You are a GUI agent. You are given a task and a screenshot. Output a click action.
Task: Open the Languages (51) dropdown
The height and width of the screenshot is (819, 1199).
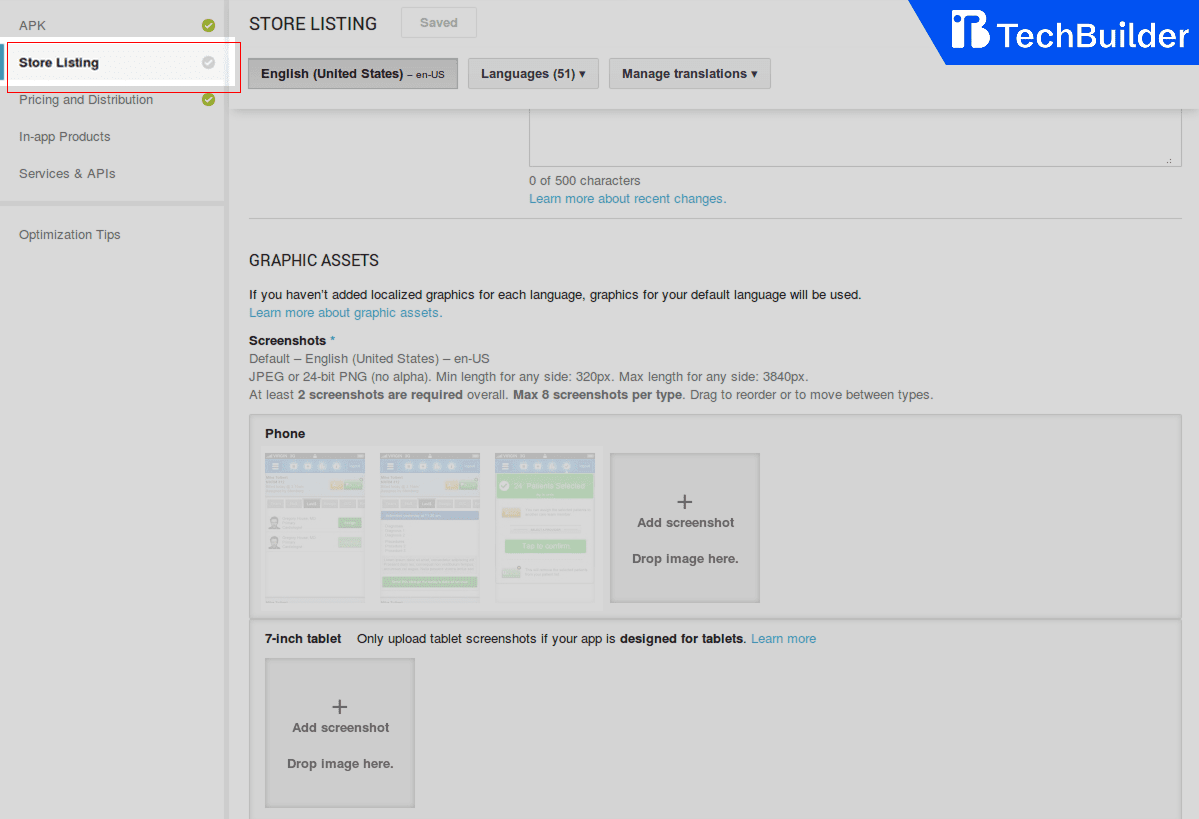click(533, 73)
